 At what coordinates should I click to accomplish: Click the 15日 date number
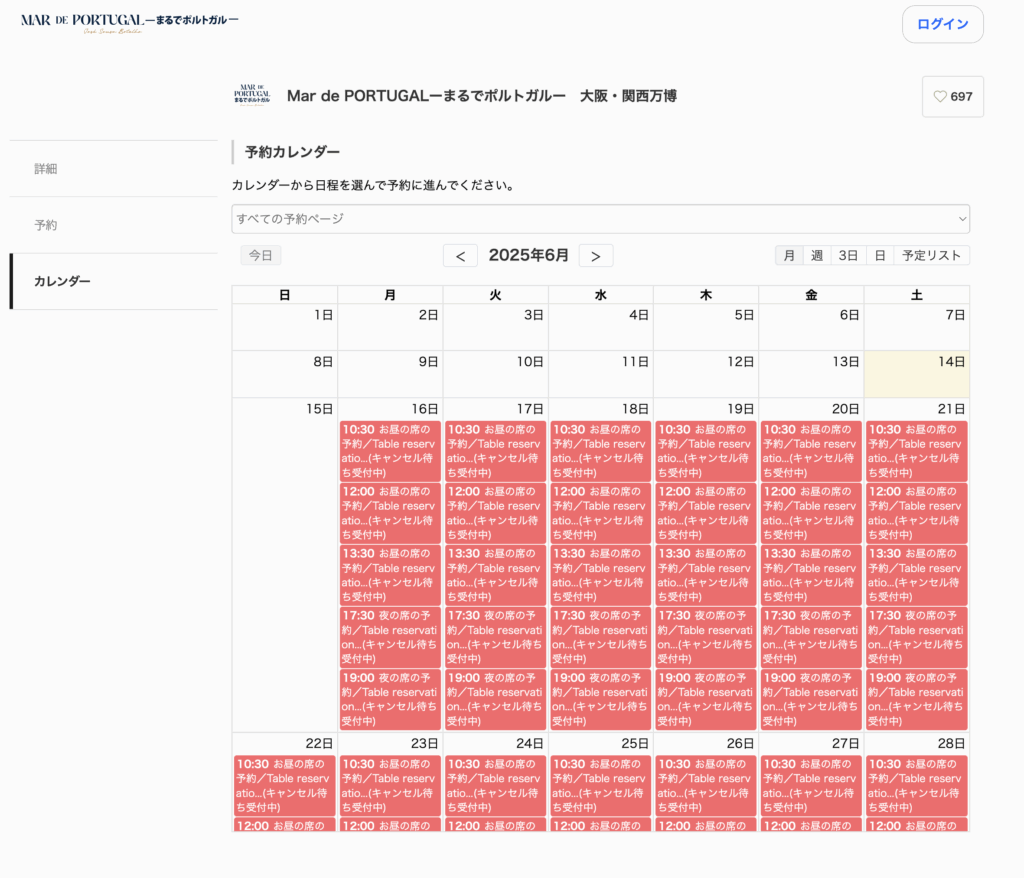(319, 409)
